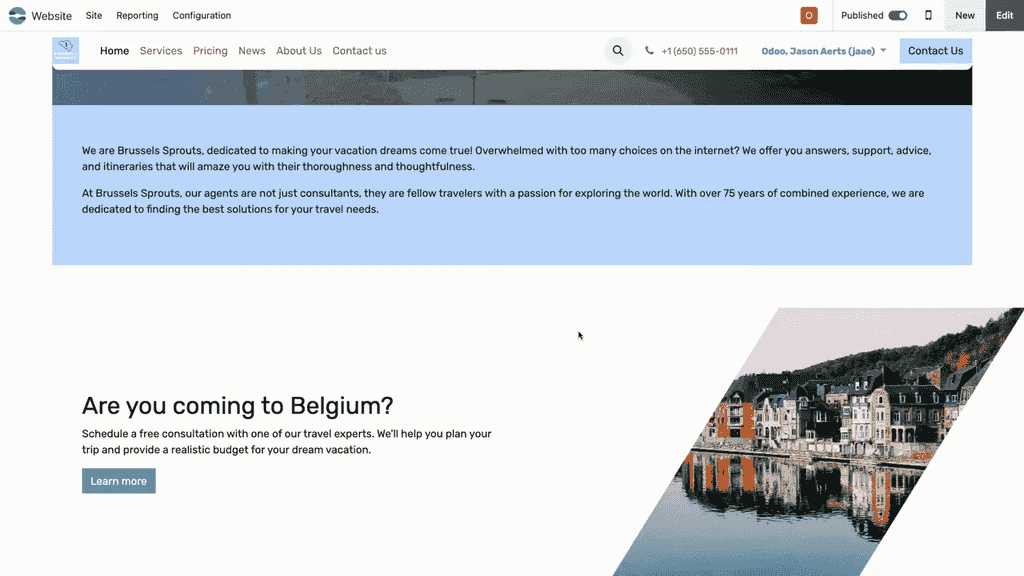Open the search magnifier icon

[618, 51]
